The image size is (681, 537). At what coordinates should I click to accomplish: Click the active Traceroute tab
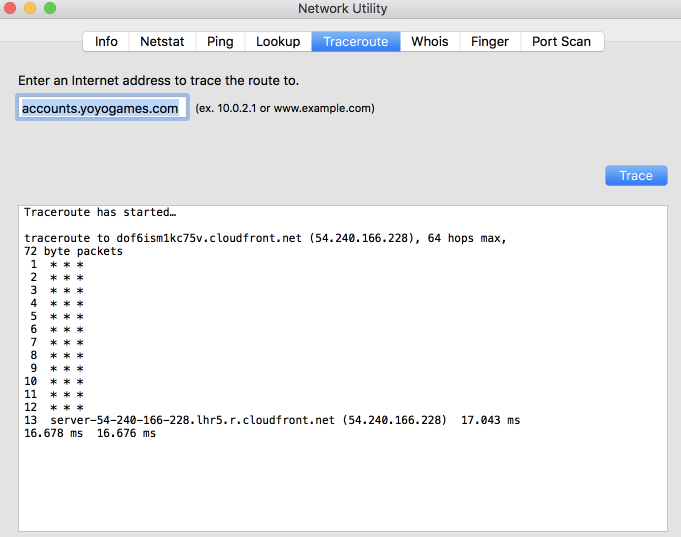pos(356,41)
